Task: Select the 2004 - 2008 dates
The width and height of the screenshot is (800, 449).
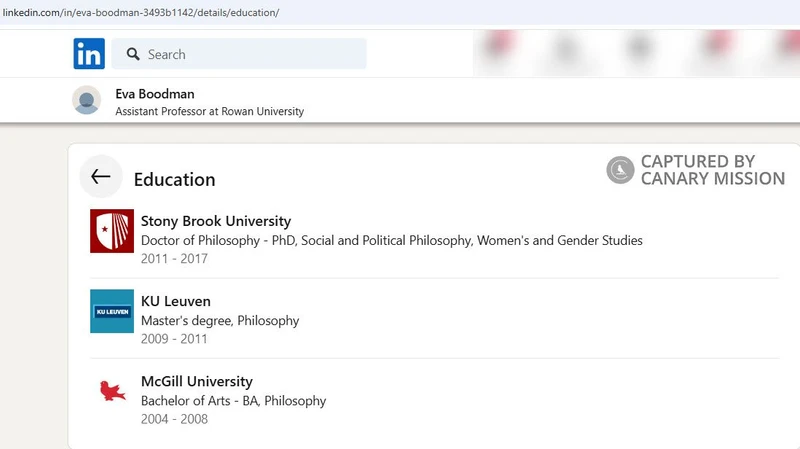Action: click(174, 419)
